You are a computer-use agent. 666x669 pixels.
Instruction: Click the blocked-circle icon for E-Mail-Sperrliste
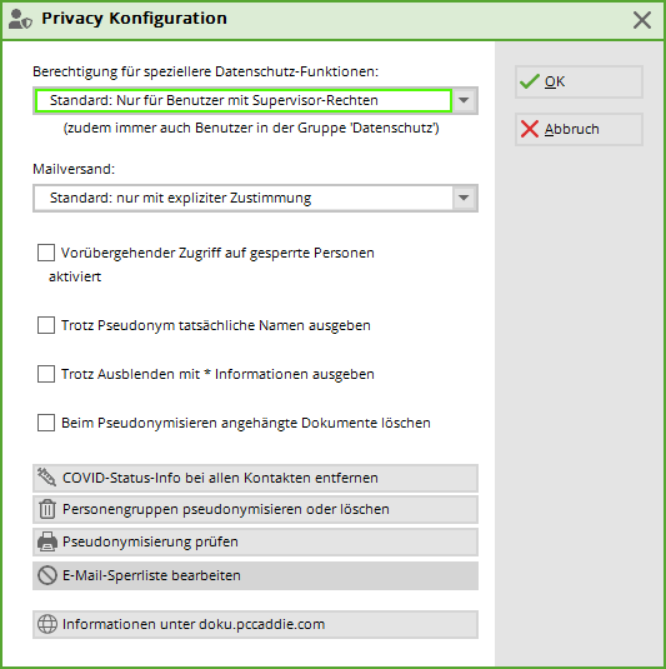coord(47,576)
